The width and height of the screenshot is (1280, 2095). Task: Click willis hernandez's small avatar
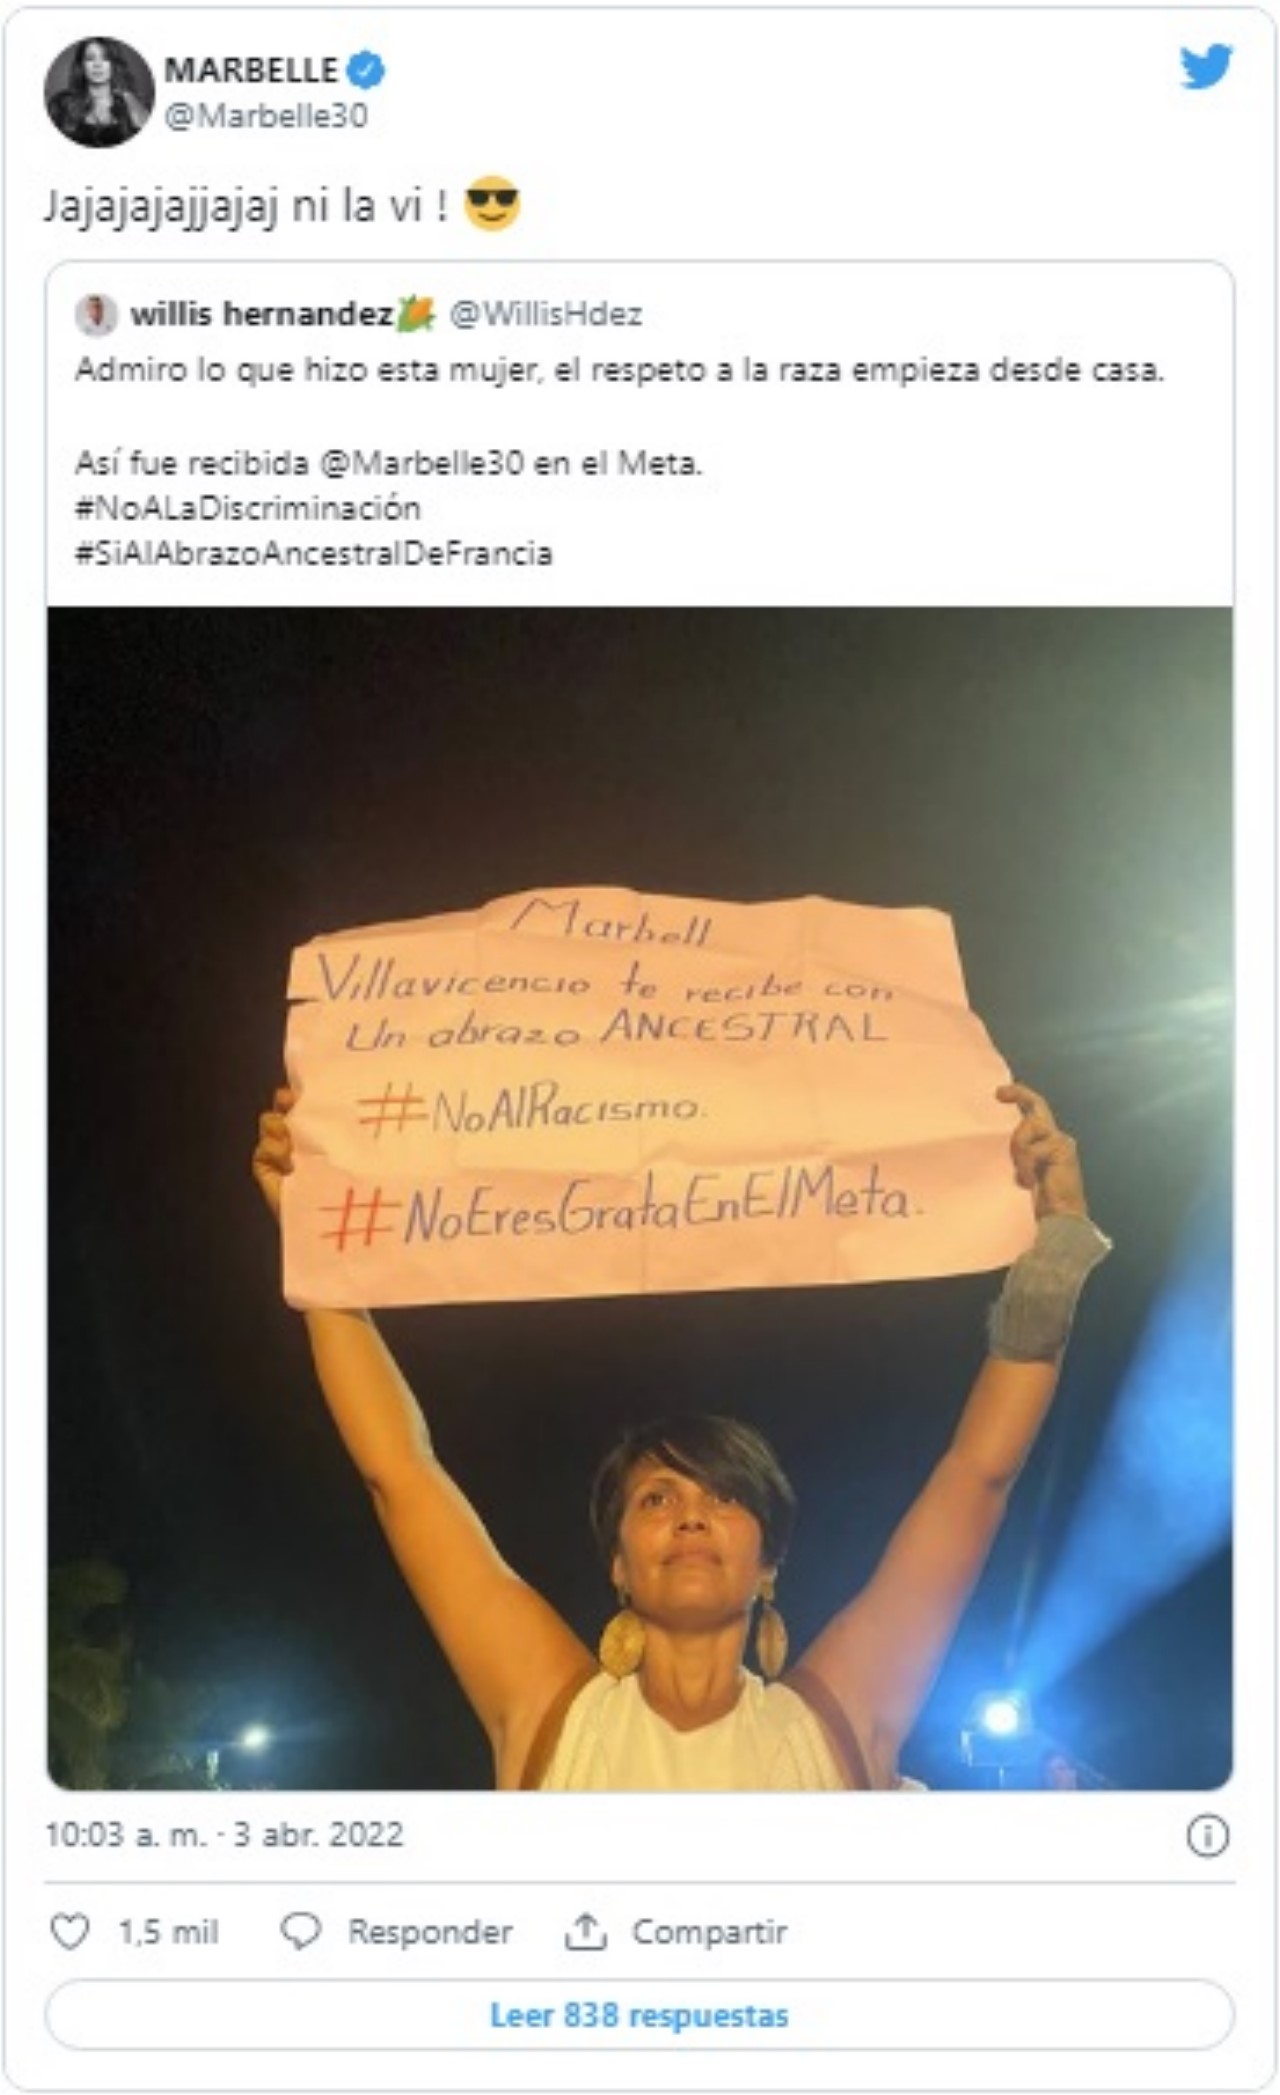[97, 314]
